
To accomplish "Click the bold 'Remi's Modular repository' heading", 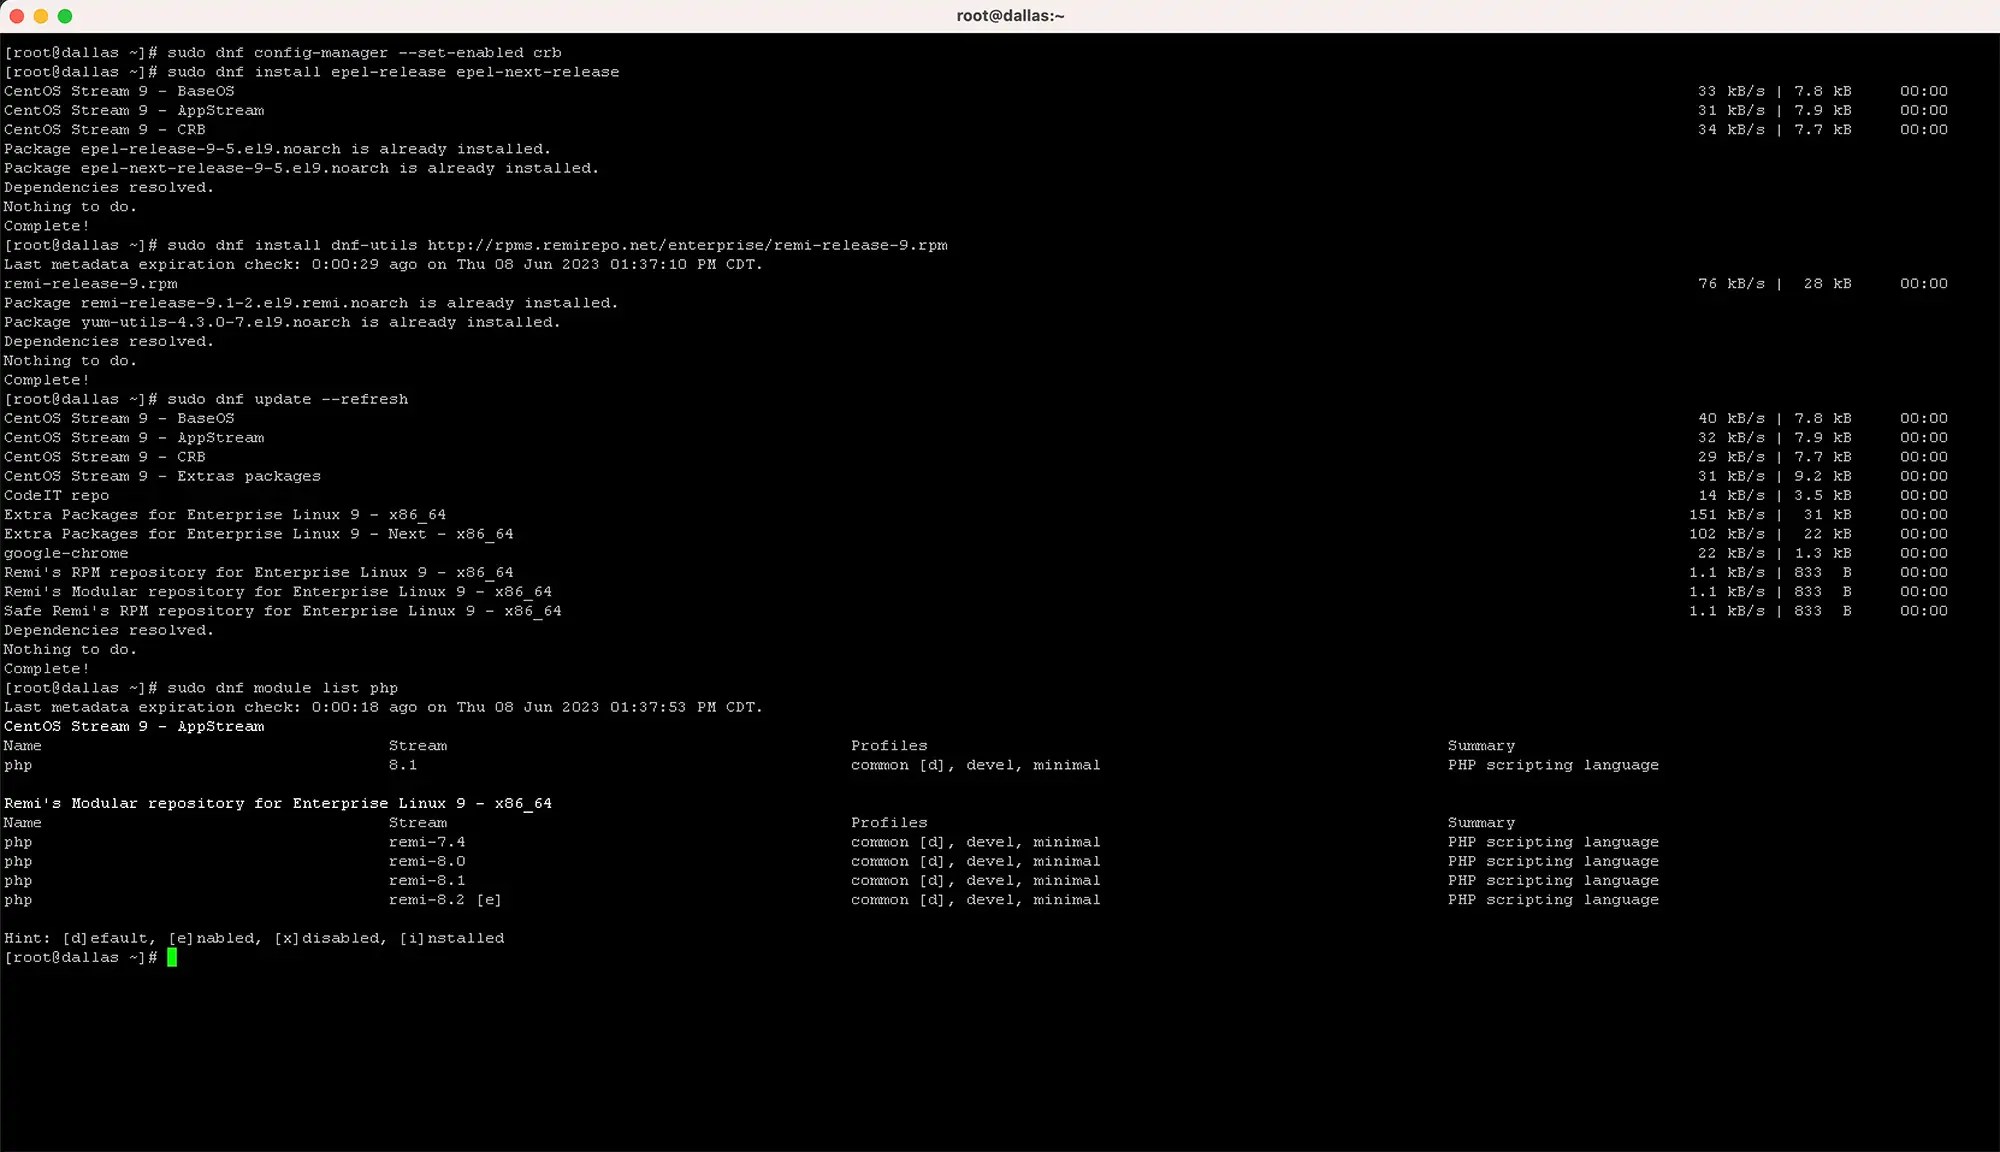I will tap(278, 803).
